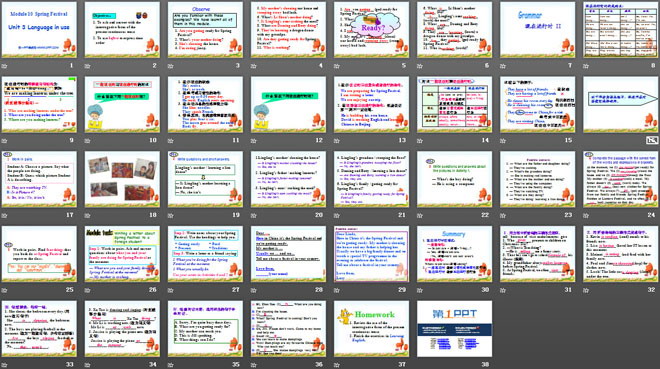Click slide number 15 label
The height and width of the screenshot is (369, 660).
[x=568, y=140]
